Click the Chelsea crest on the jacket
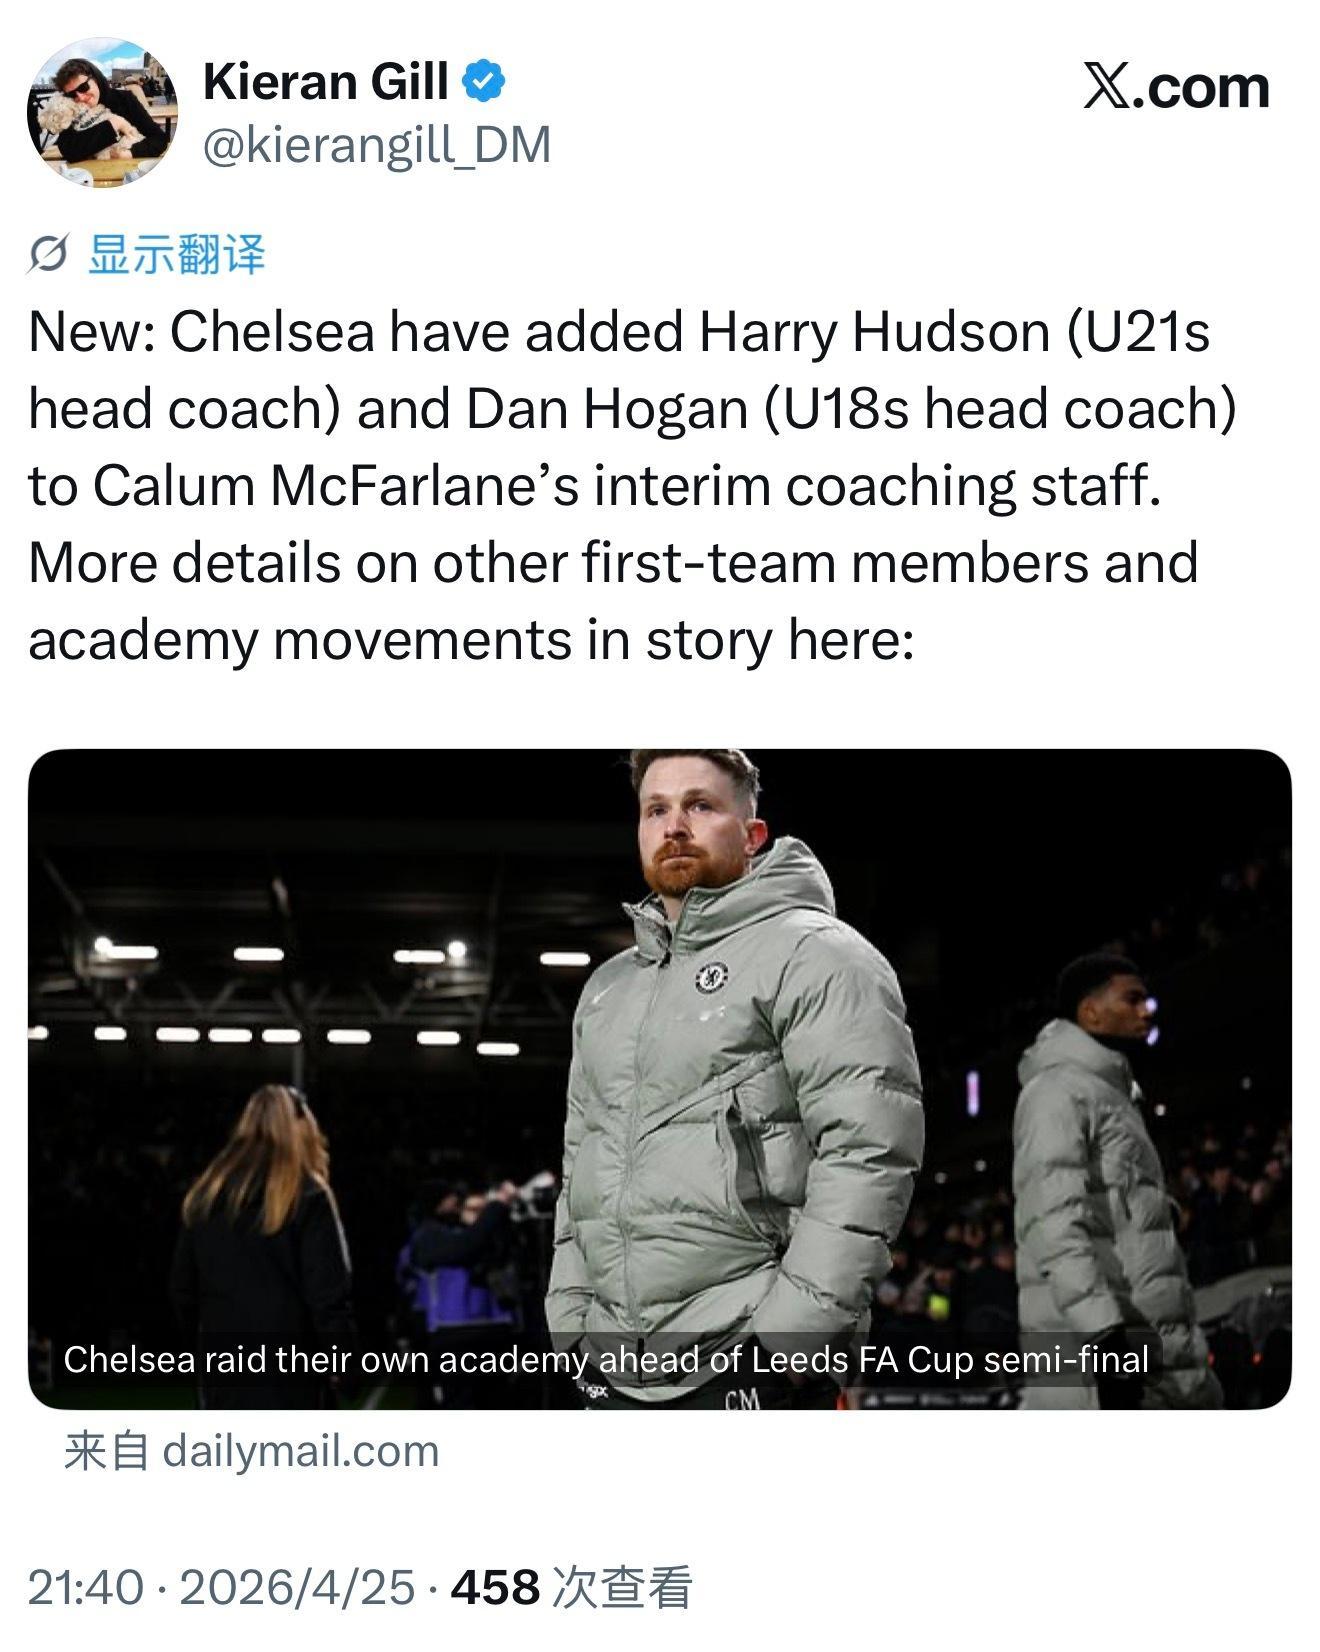Image resolution: width=1320 pixels, height=1652 pixels. click(x=711, y=976)
